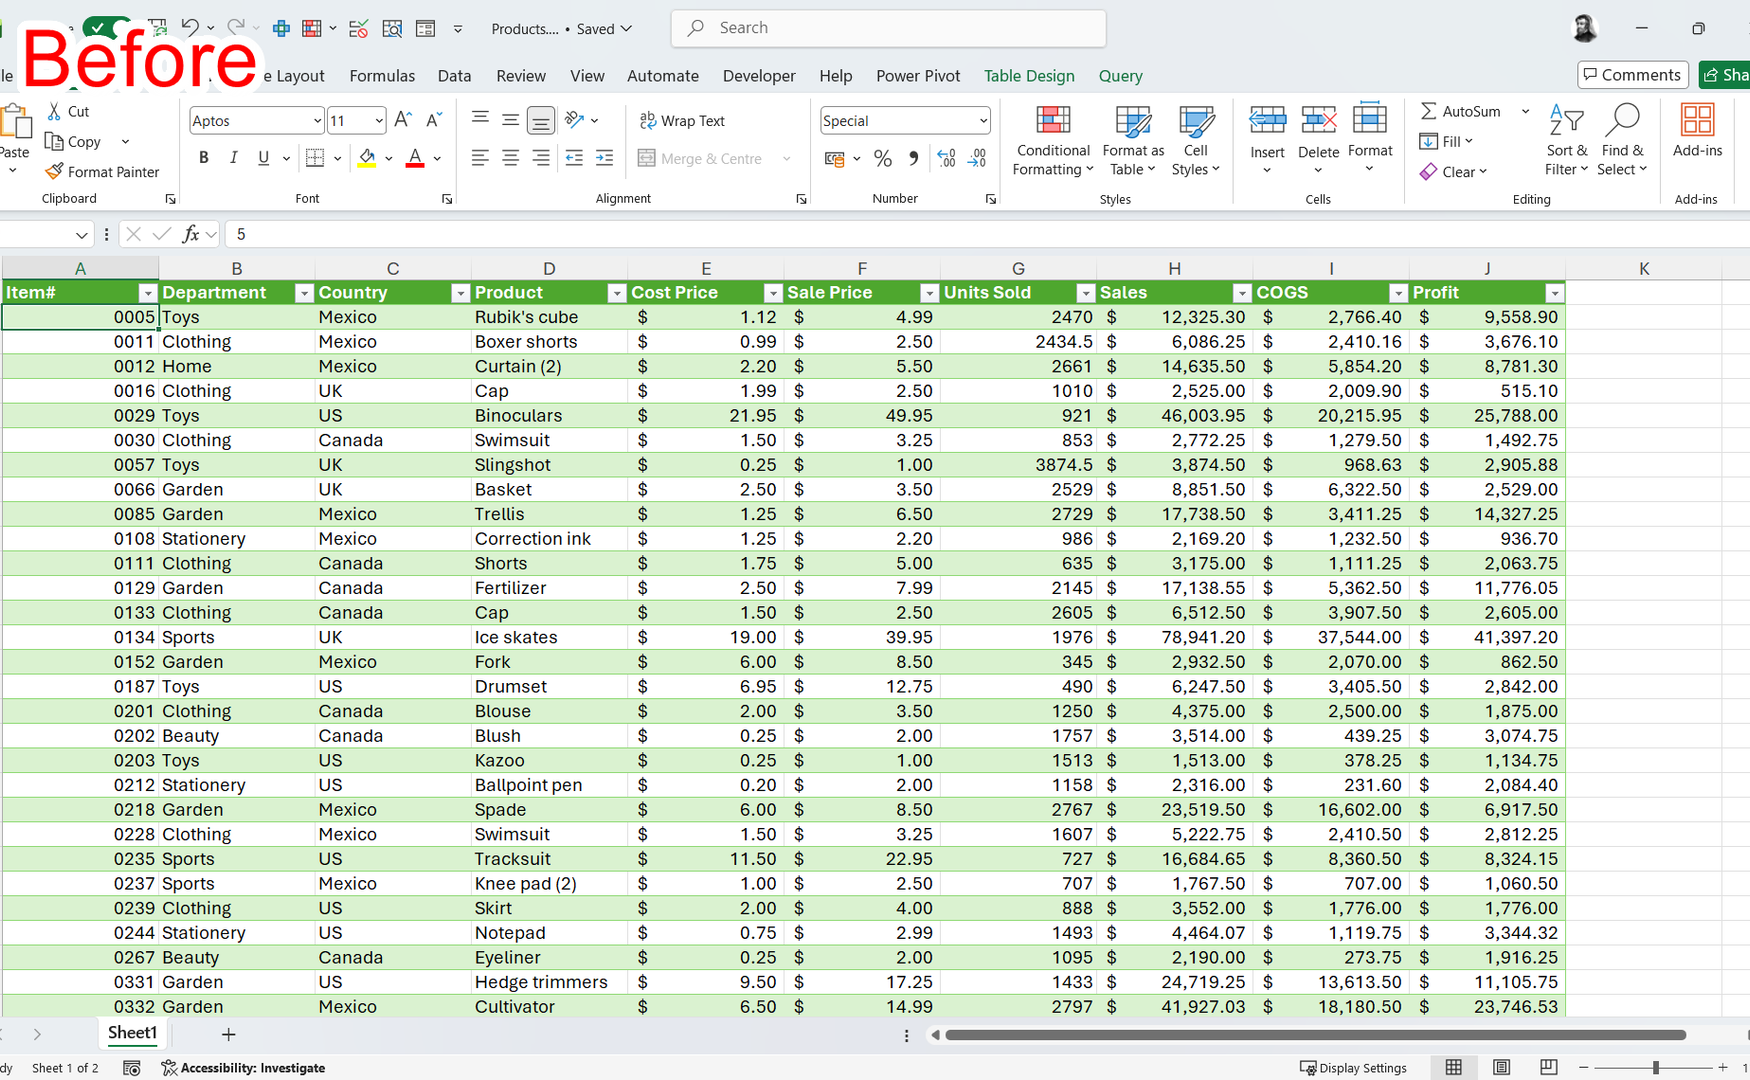1750x1080 pixels.
Task: Switch to the Review tab
Action: point(521,76)
